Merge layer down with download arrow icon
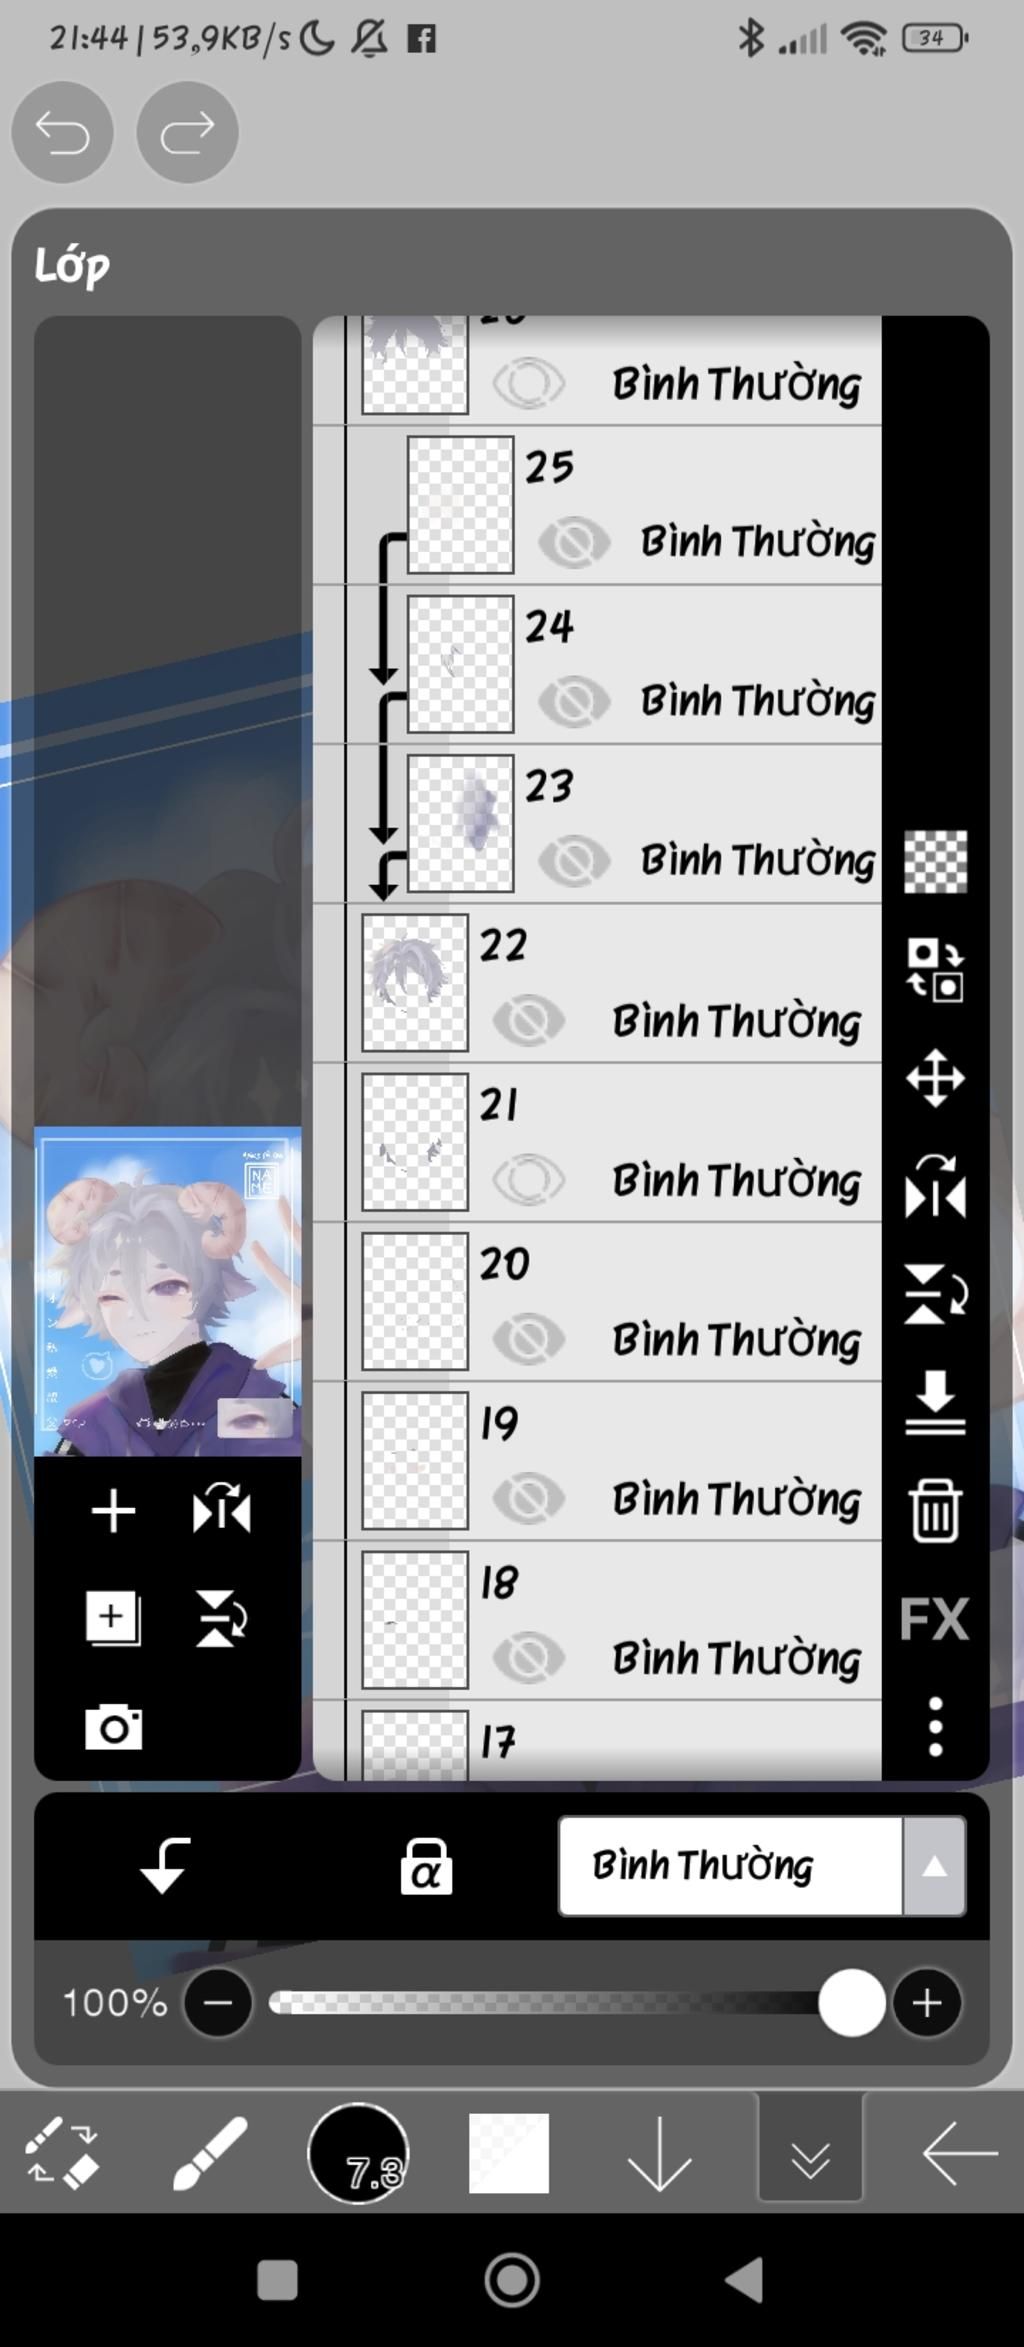The height and width of the screenshot is (2347, 1024). coord(935,1403)
